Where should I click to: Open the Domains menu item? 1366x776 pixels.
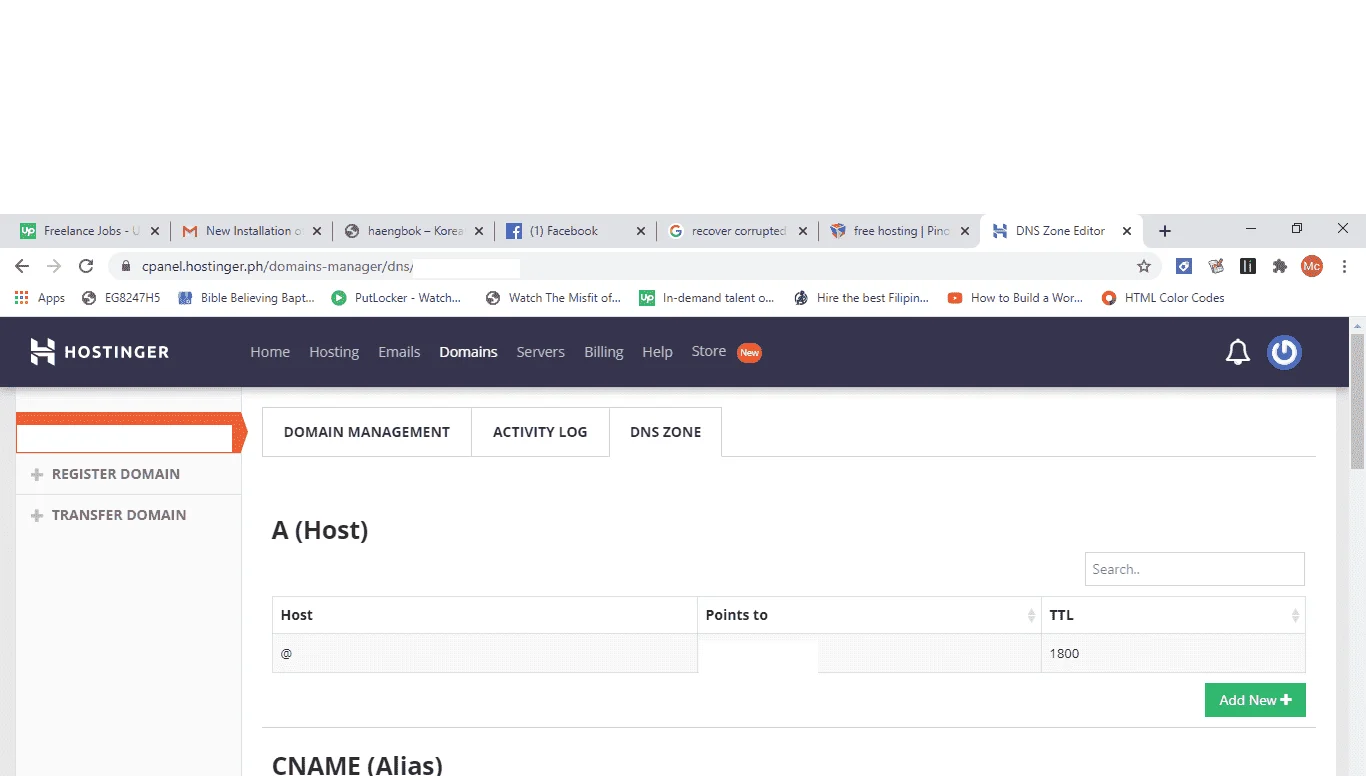pyautogui.click(x=468, y=352)
